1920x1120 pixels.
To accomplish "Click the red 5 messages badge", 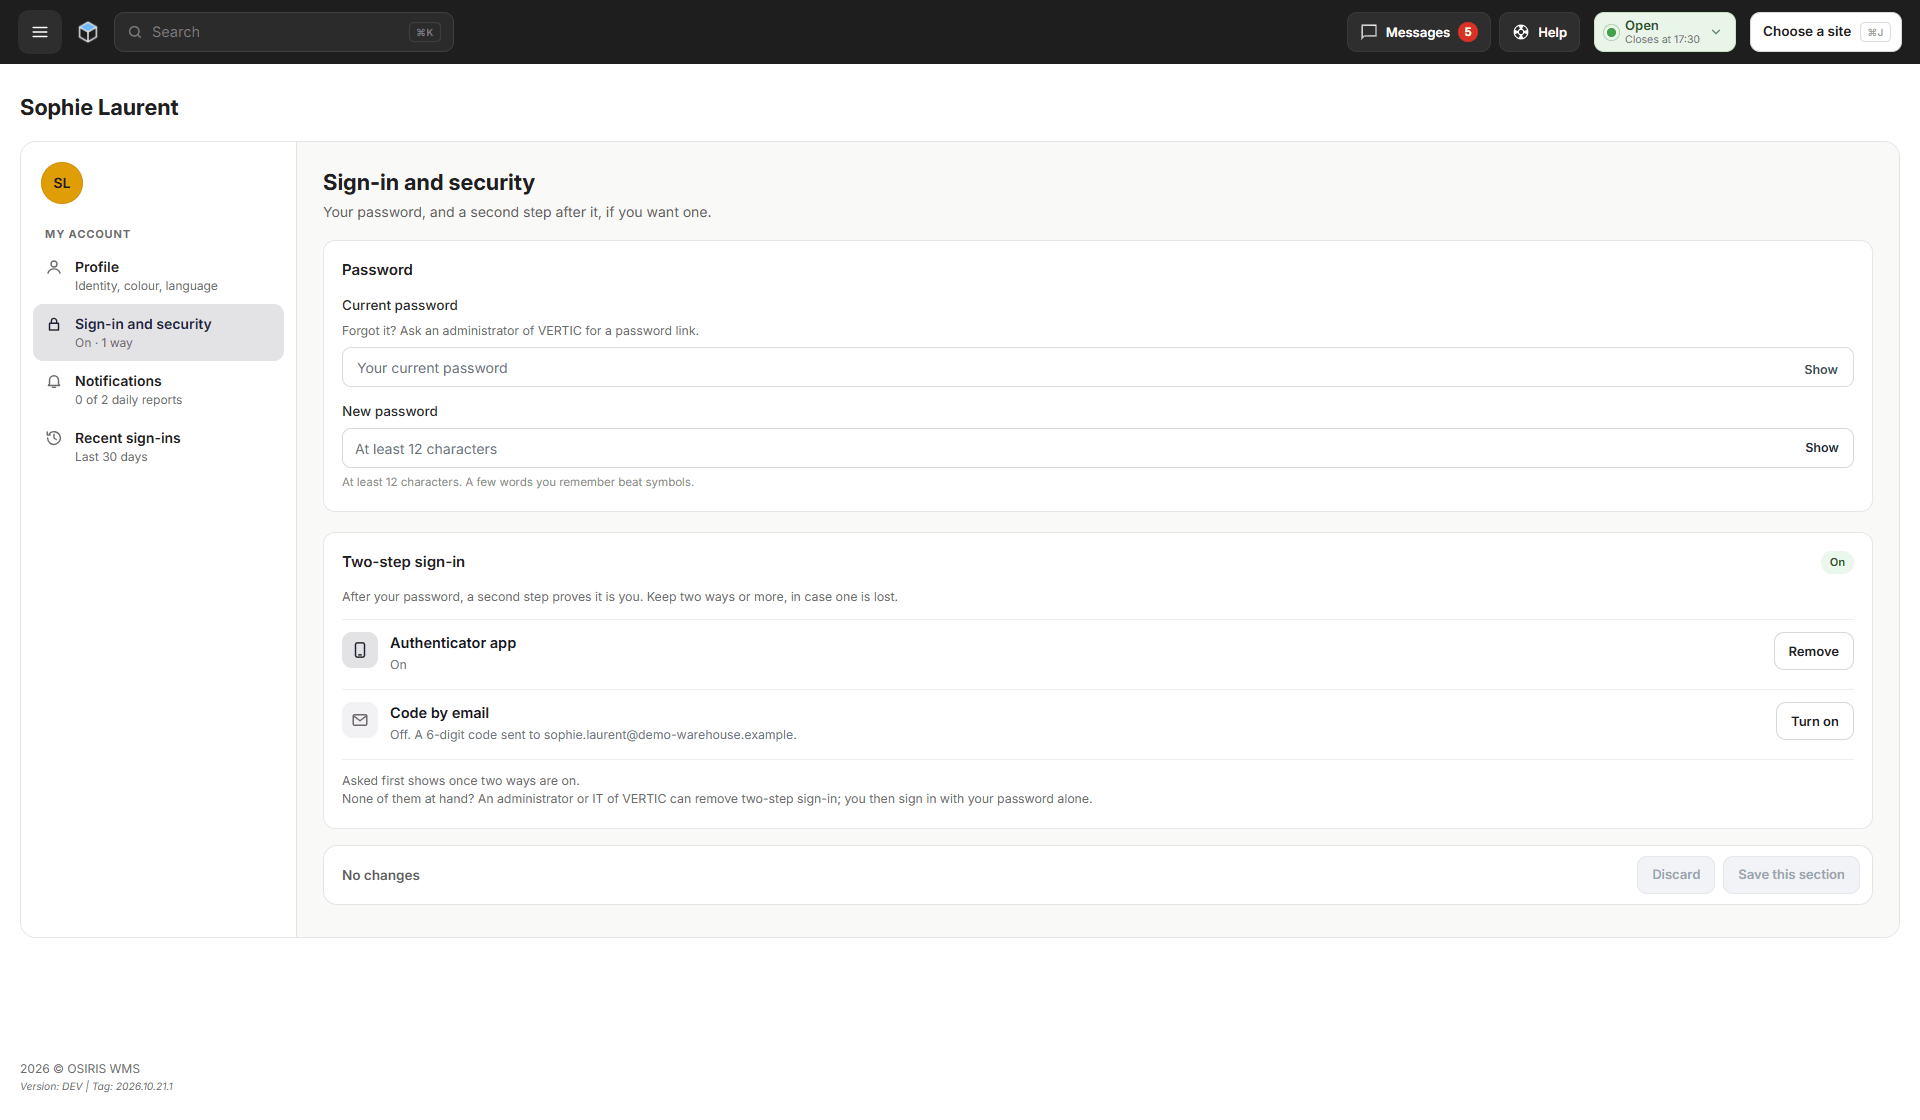I will (1468, 32).
